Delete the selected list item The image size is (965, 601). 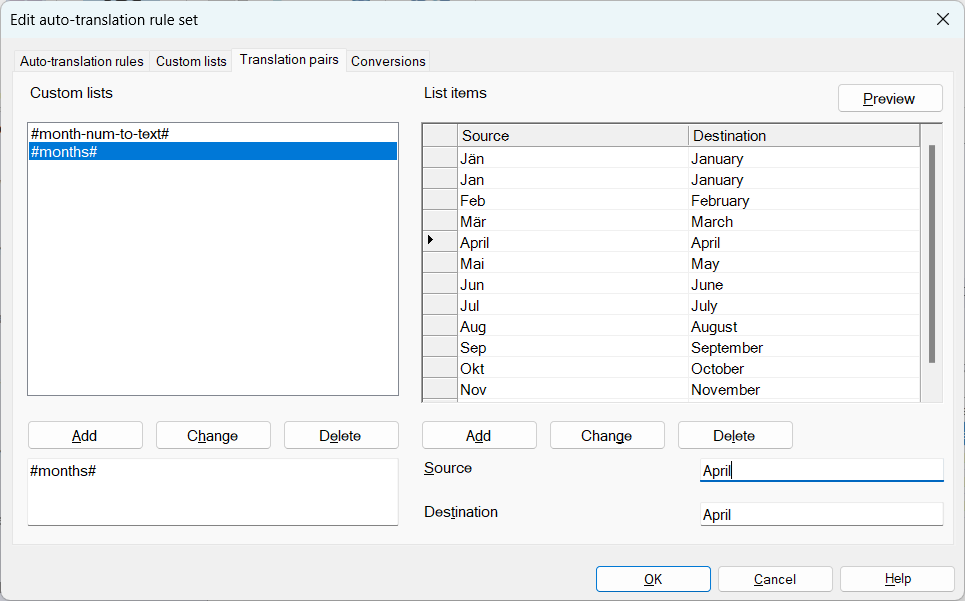pyautogui.click(x=735, y=435)
